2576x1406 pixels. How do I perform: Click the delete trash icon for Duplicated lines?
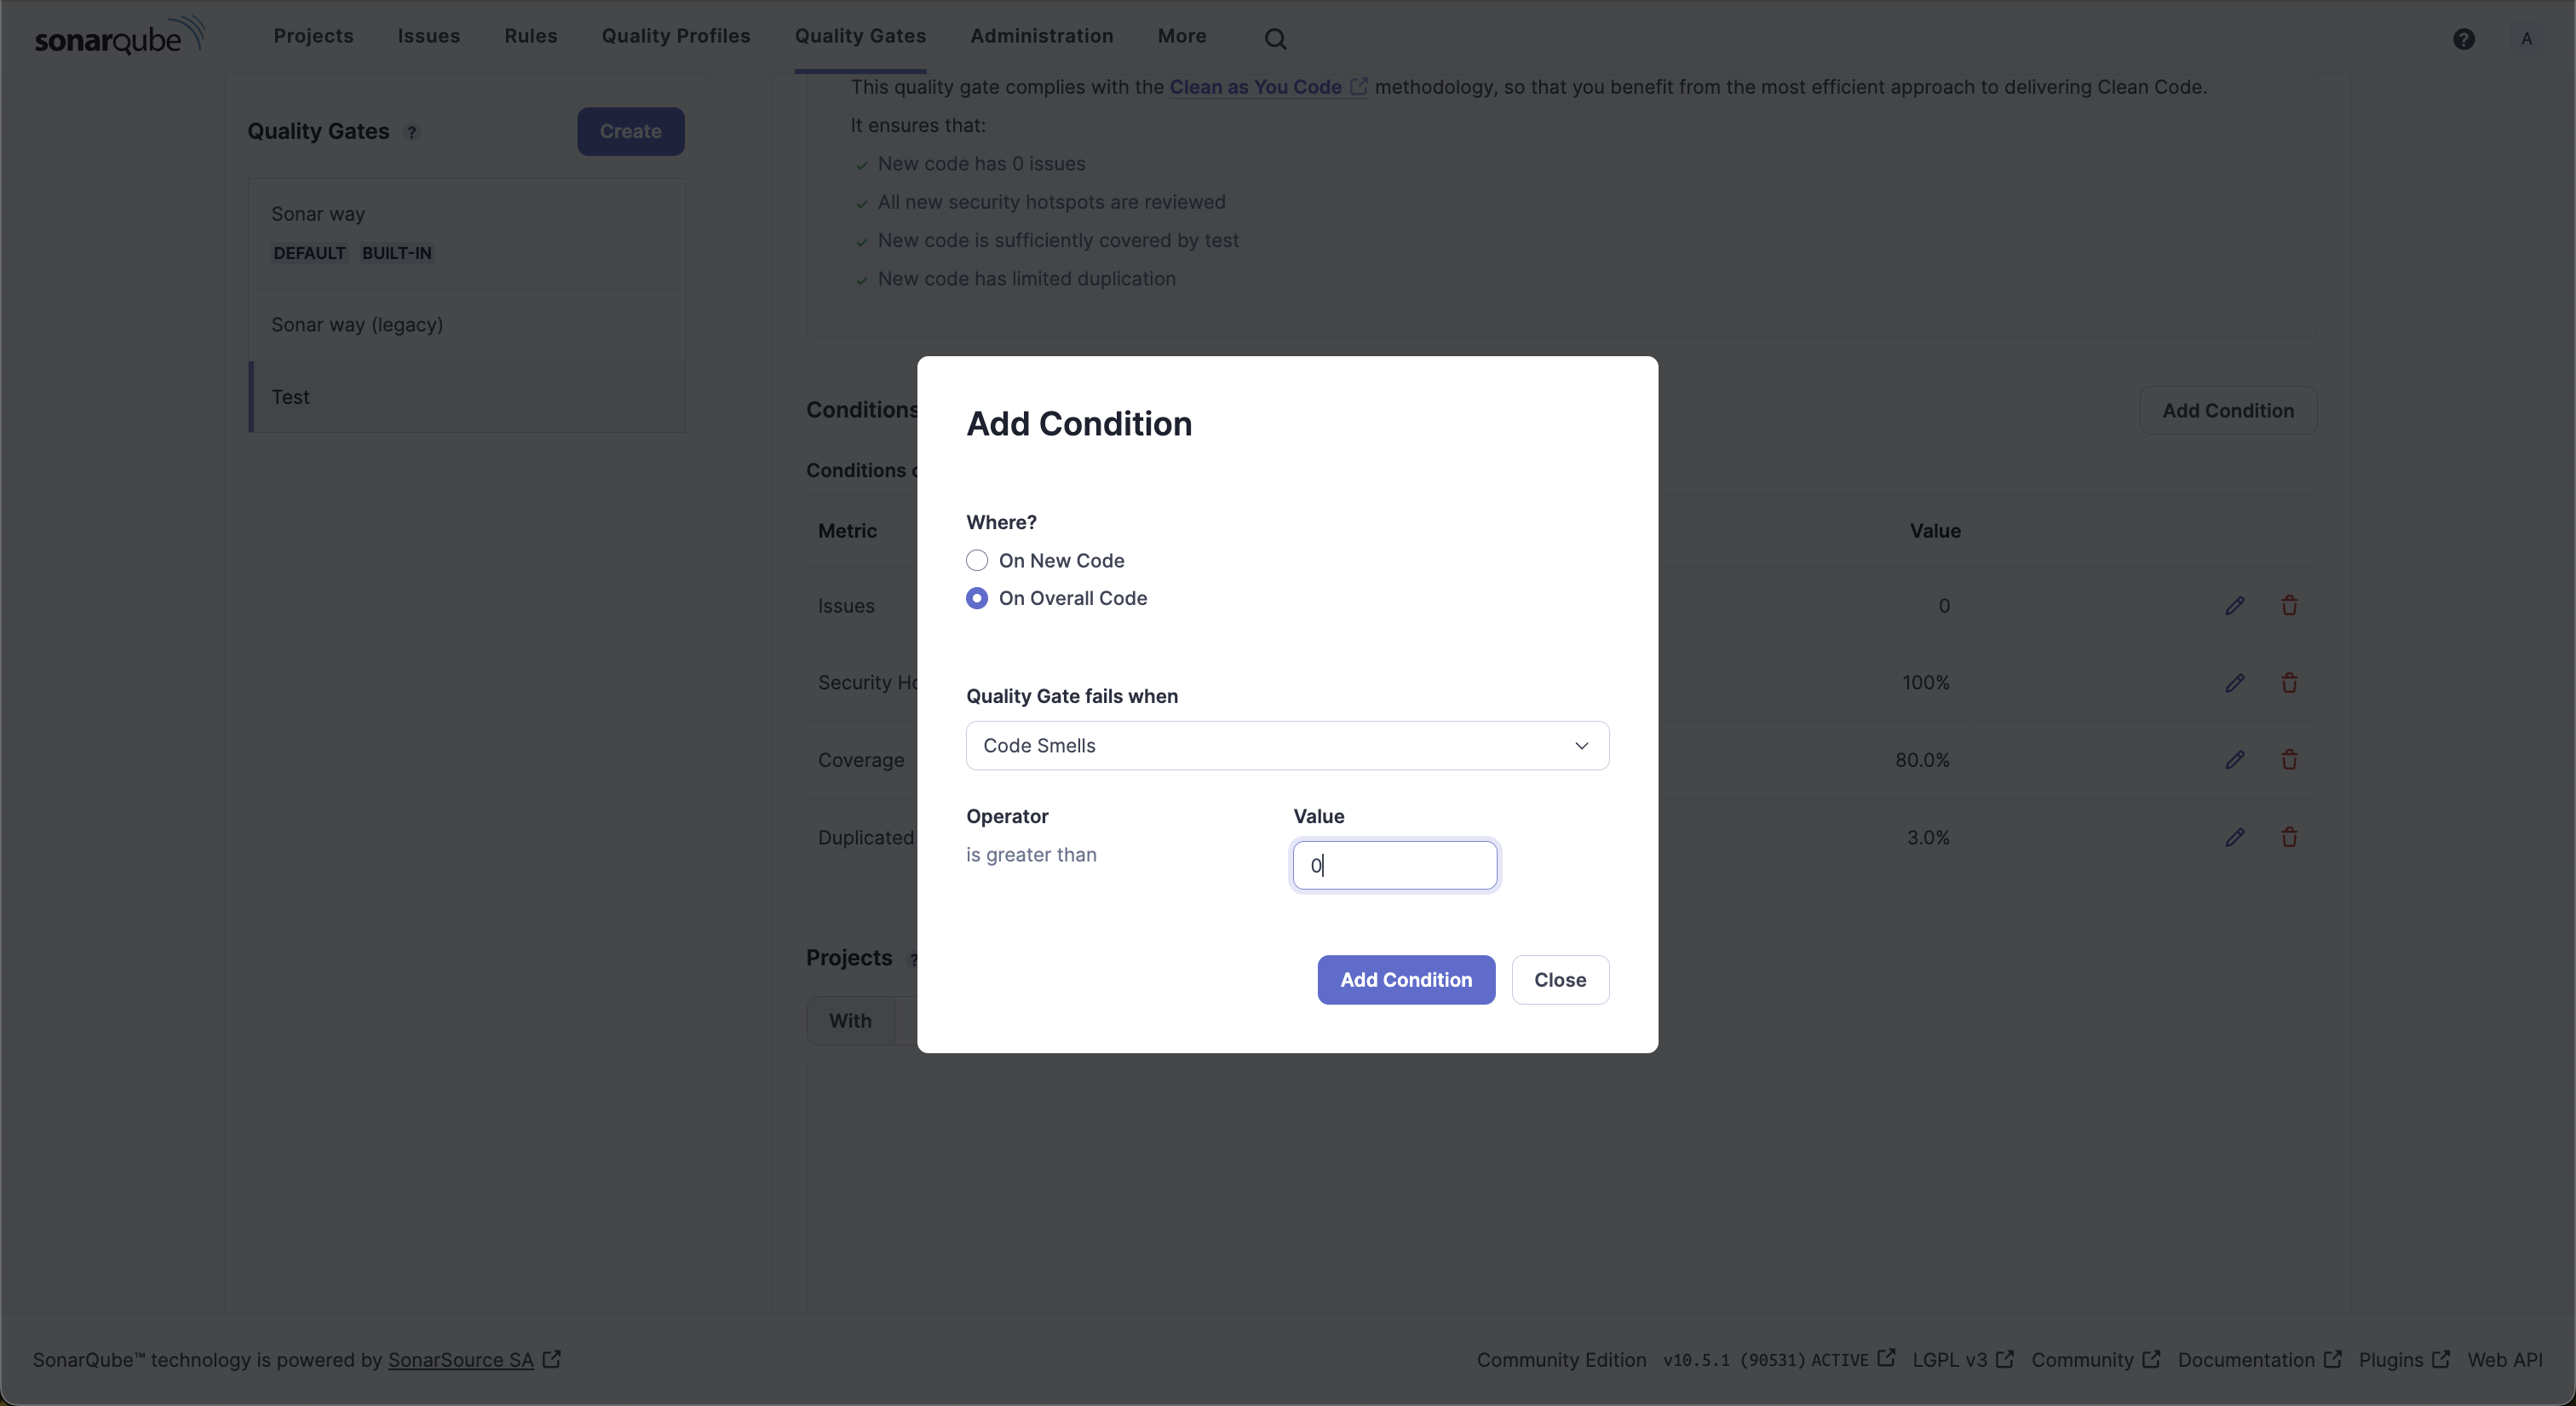(2289, 836)
